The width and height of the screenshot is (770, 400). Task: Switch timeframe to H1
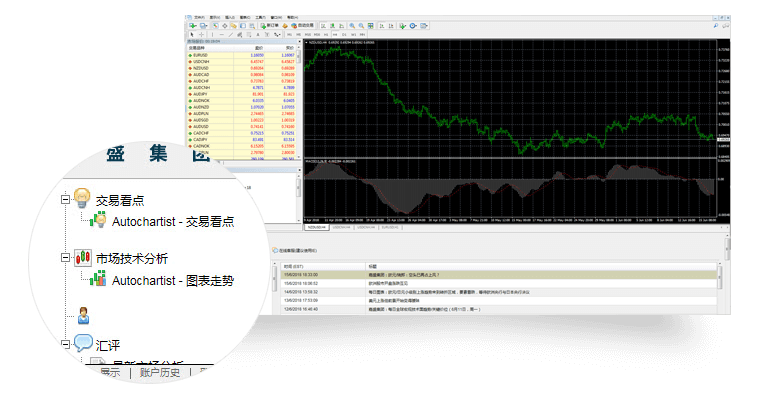326,34
